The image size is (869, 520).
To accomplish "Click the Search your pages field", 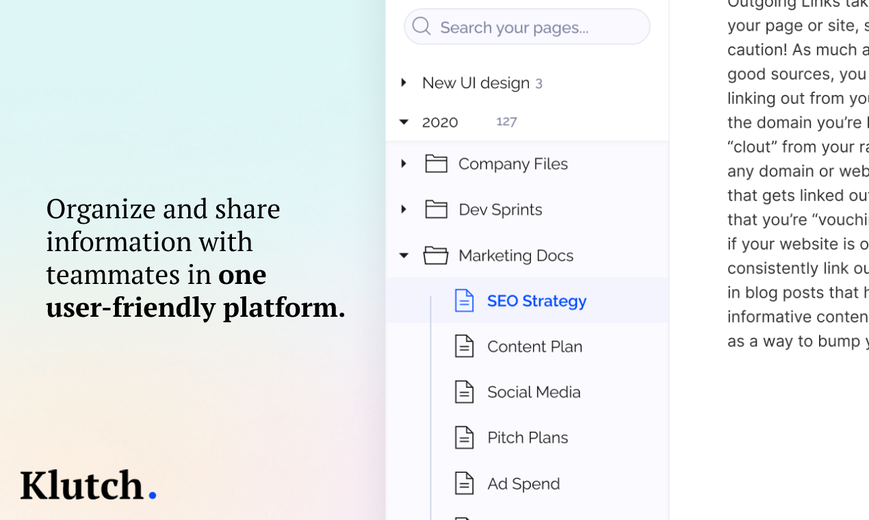I will coord(527,27).
